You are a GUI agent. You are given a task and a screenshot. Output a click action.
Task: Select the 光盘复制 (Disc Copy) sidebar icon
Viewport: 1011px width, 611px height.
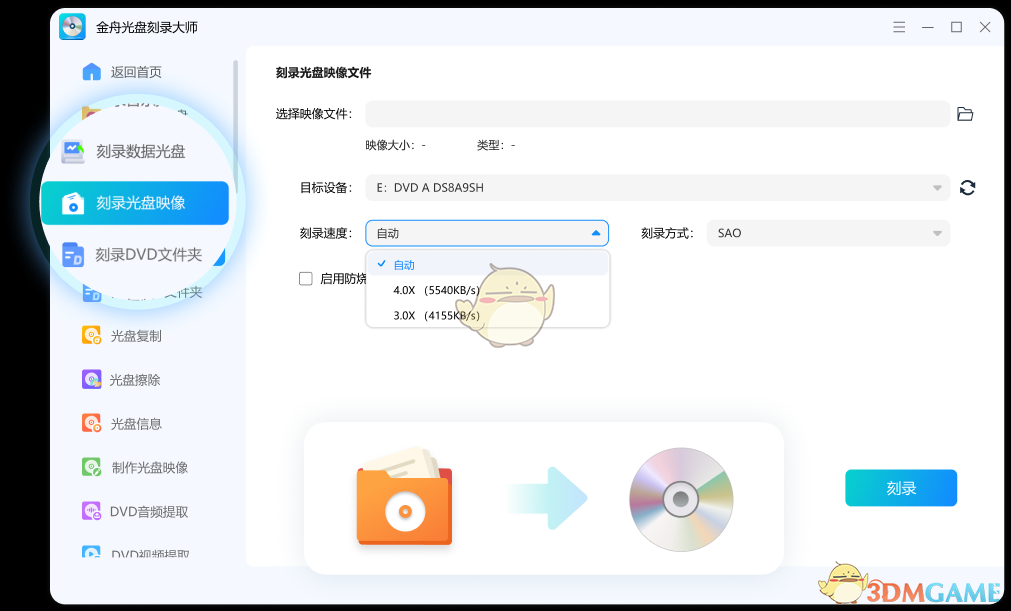[90, 335]
